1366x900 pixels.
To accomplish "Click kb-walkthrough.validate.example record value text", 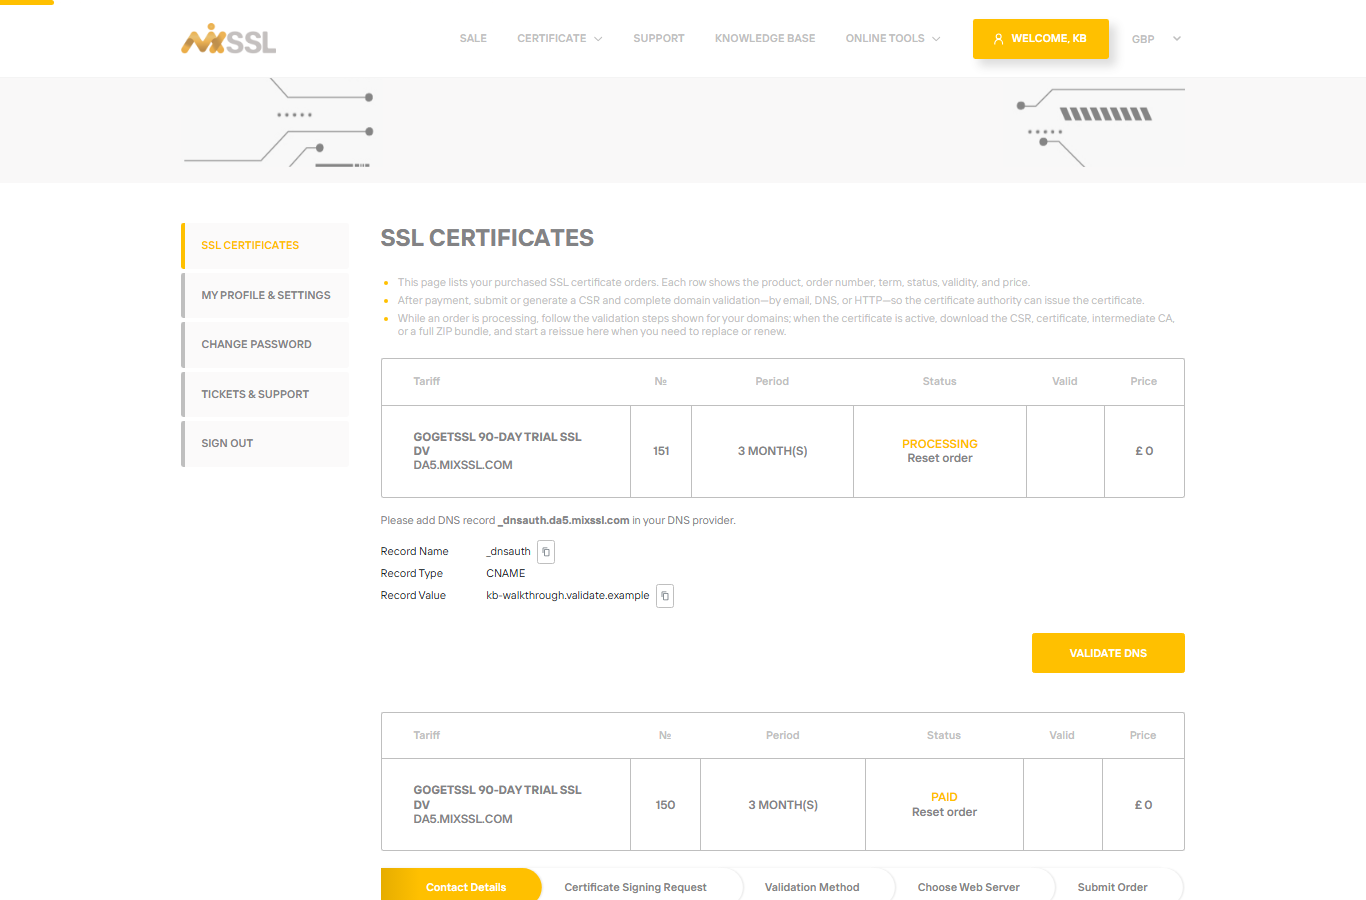I will click(x=568, y=595).
